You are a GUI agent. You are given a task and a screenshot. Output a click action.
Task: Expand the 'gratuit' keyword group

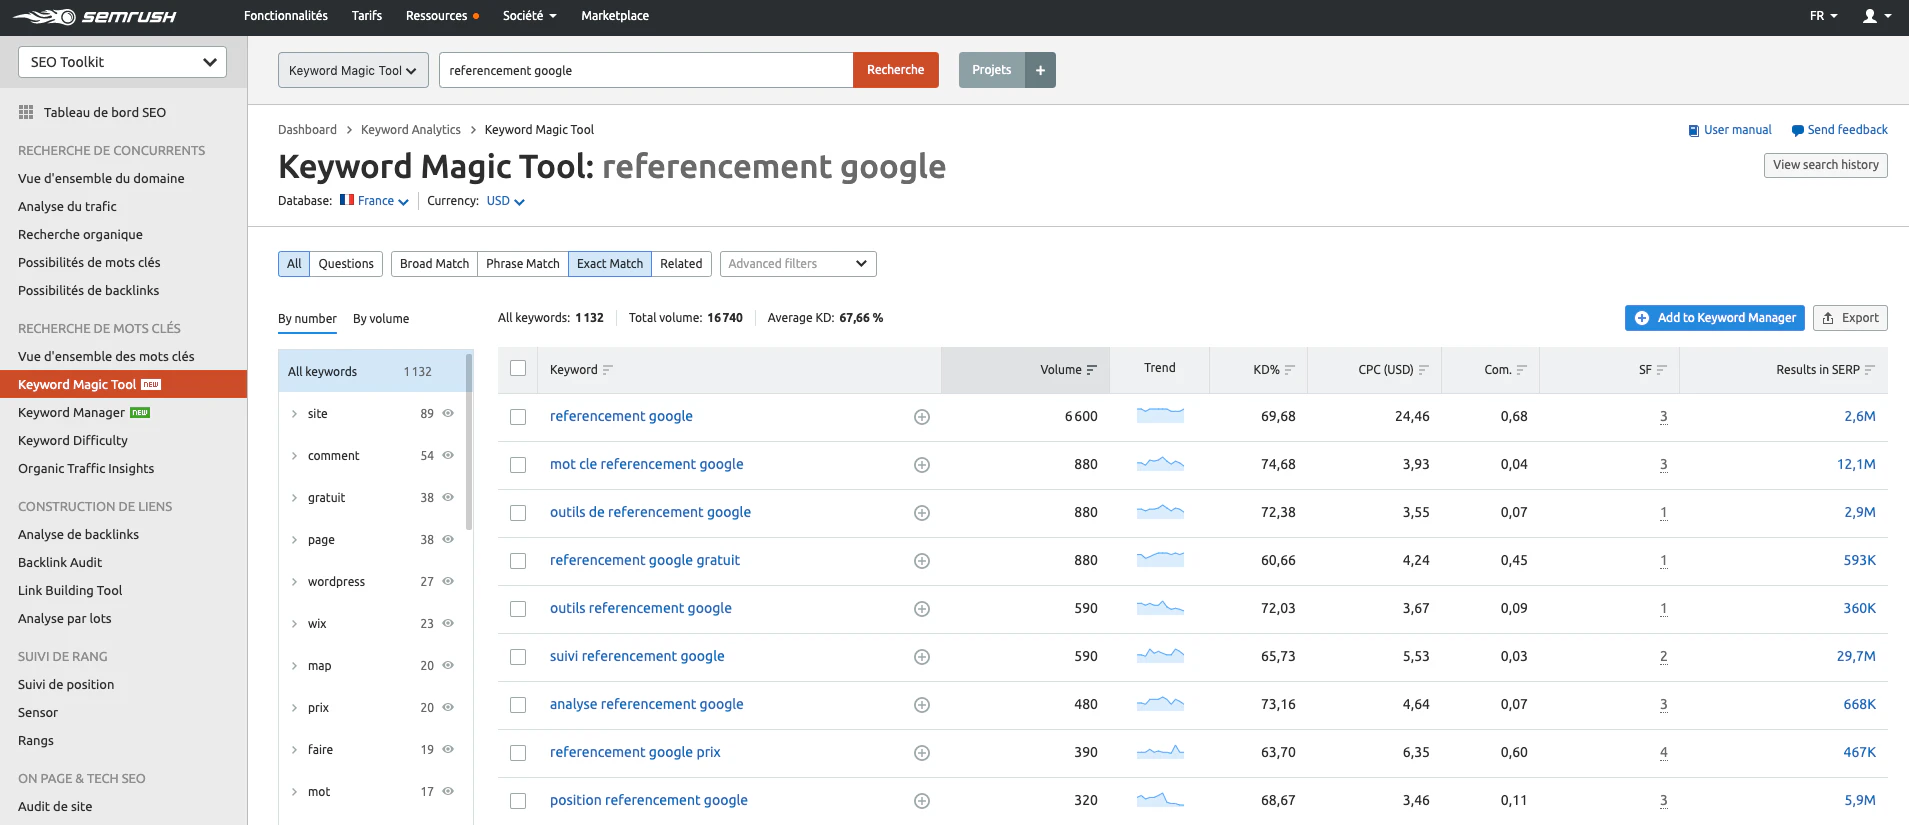(294, 498)
